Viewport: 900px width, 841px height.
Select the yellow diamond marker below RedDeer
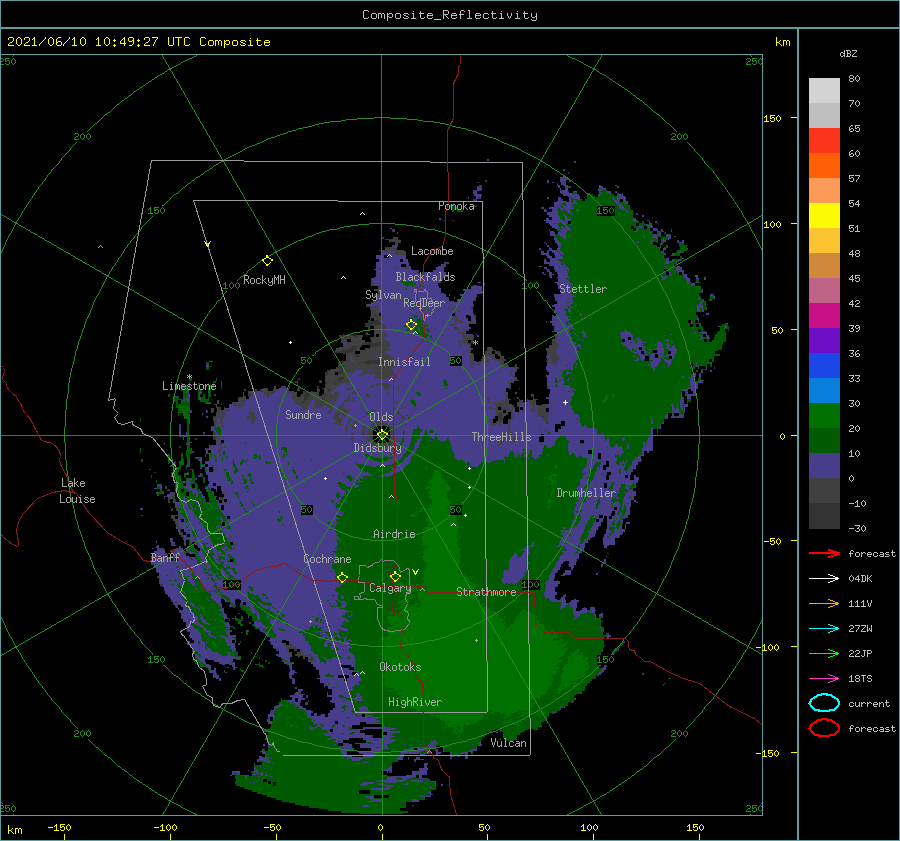tap(411, 325)
